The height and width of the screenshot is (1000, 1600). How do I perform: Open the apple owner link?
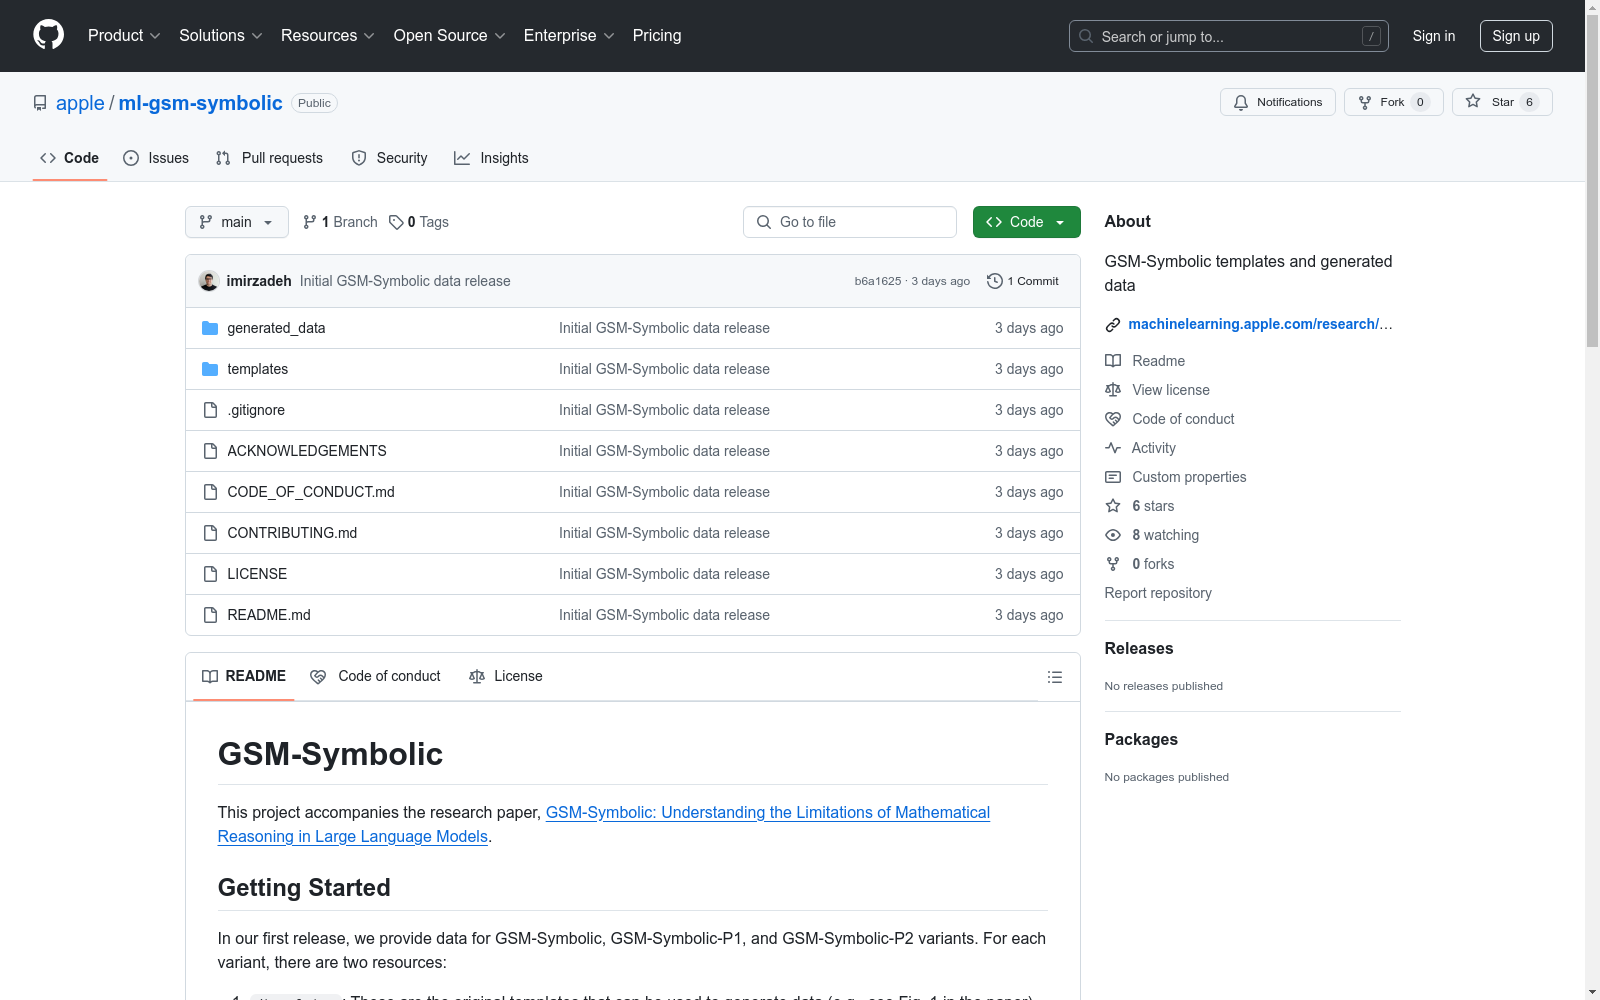click(x=80, y=103)
